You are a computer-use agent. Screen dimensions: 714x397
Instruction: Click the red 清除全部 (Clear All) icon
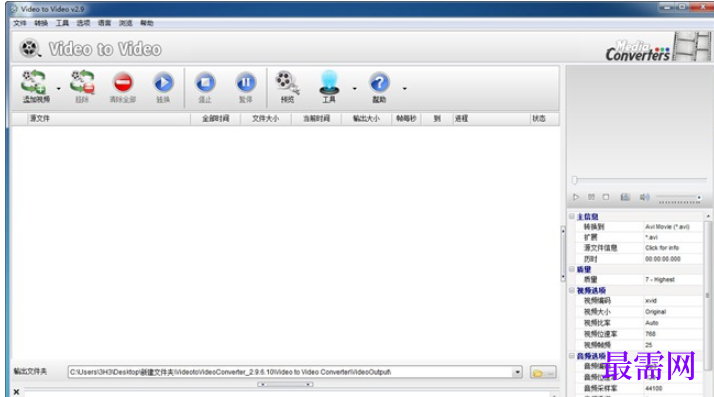coord(123,83)
